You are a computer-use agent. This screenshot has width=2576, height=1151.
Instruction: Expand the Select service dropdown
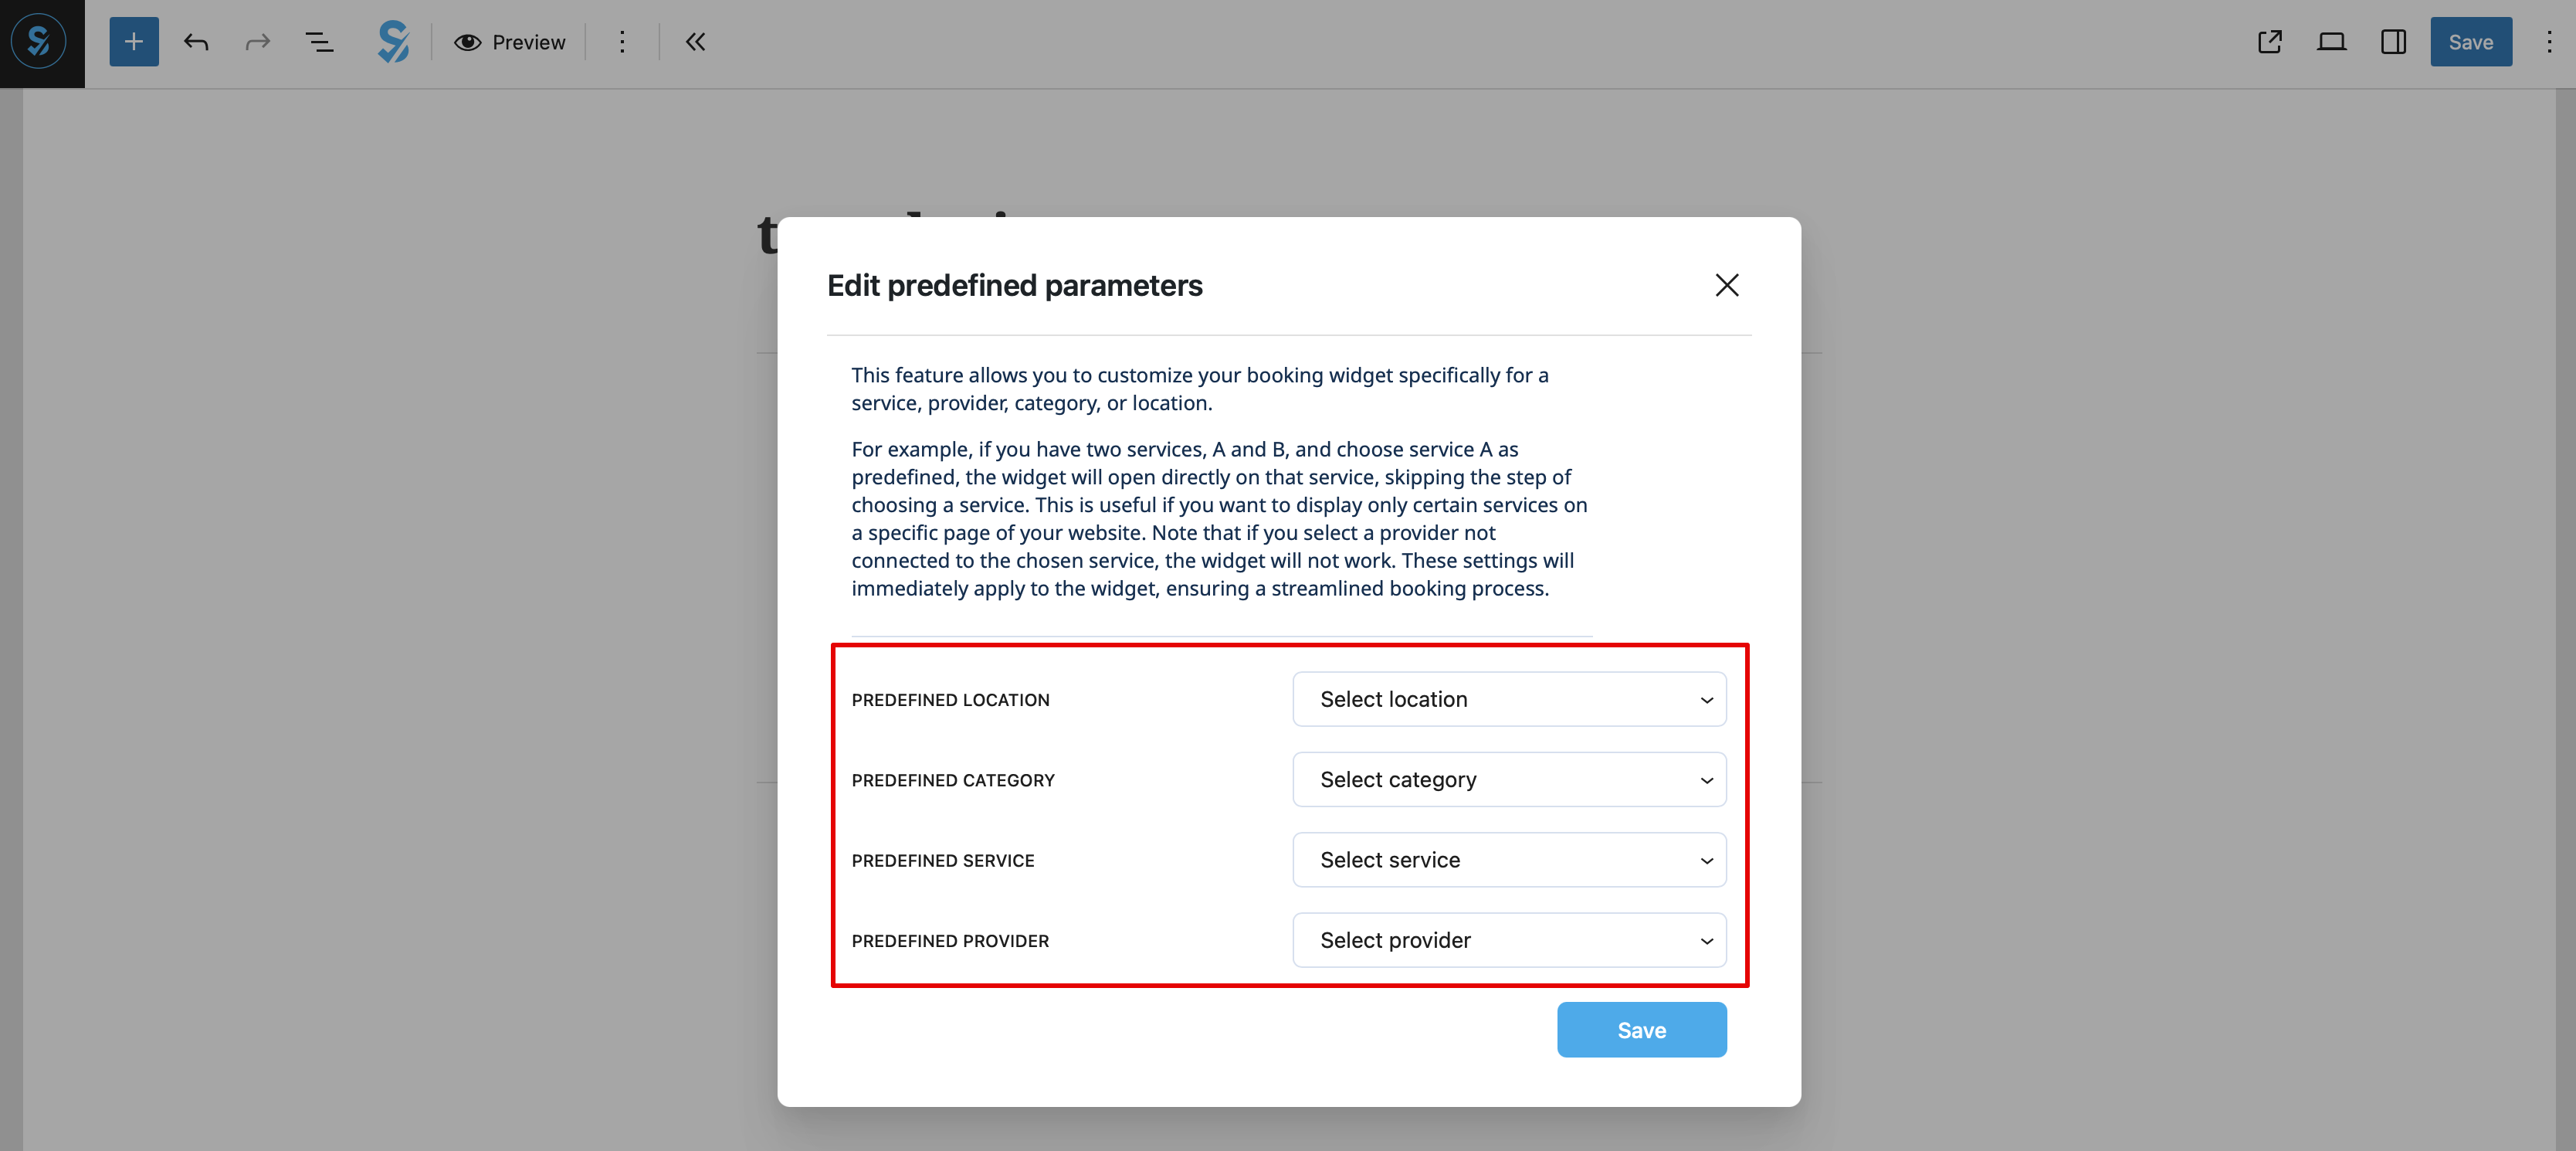point(1508,860)
